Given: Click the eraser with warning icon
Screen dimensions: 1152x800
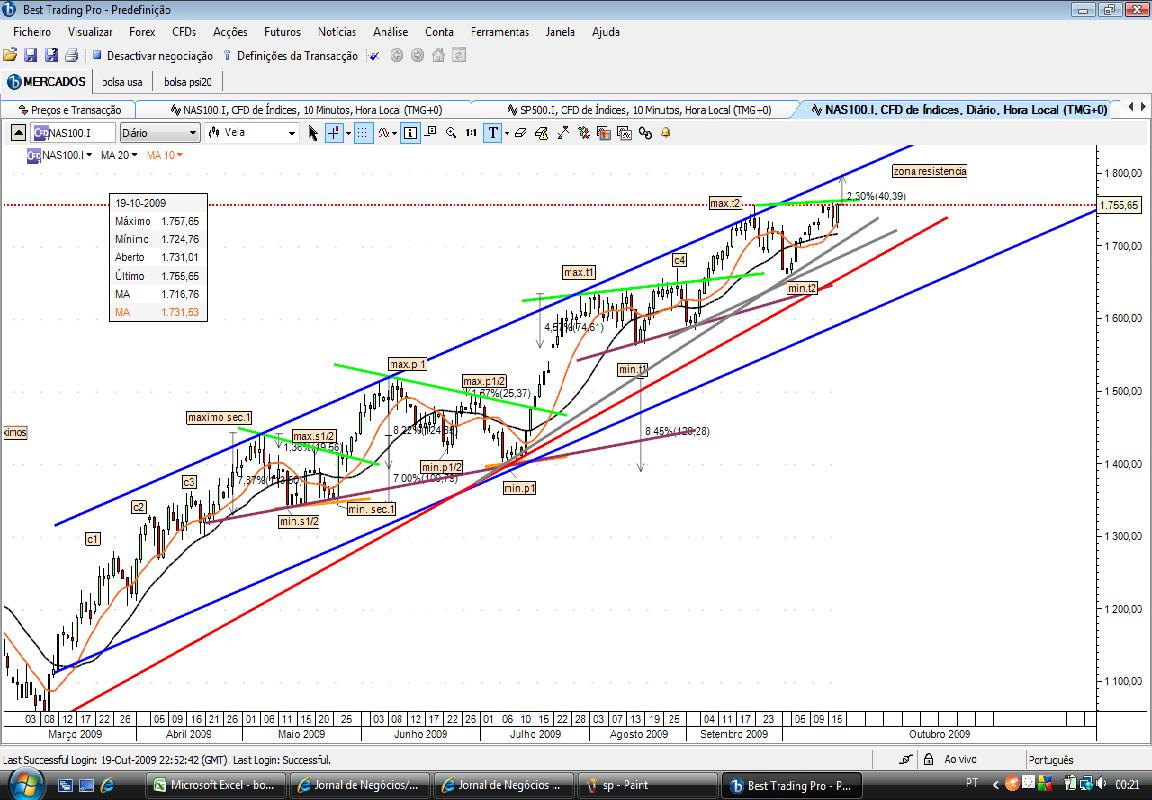Looking at the screenshot, I should (542, 133).
